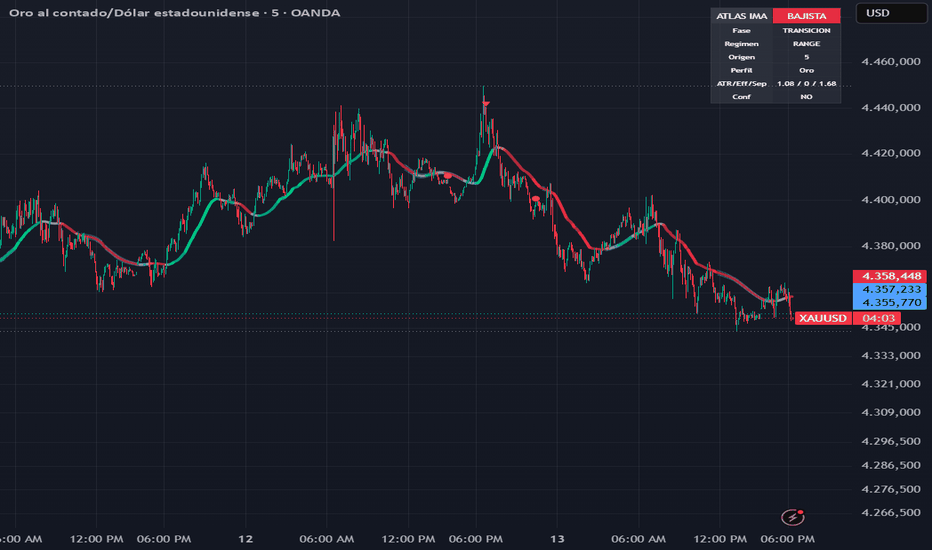
Task: Click the date 13 on the time axis
Action: pos(557,539)
